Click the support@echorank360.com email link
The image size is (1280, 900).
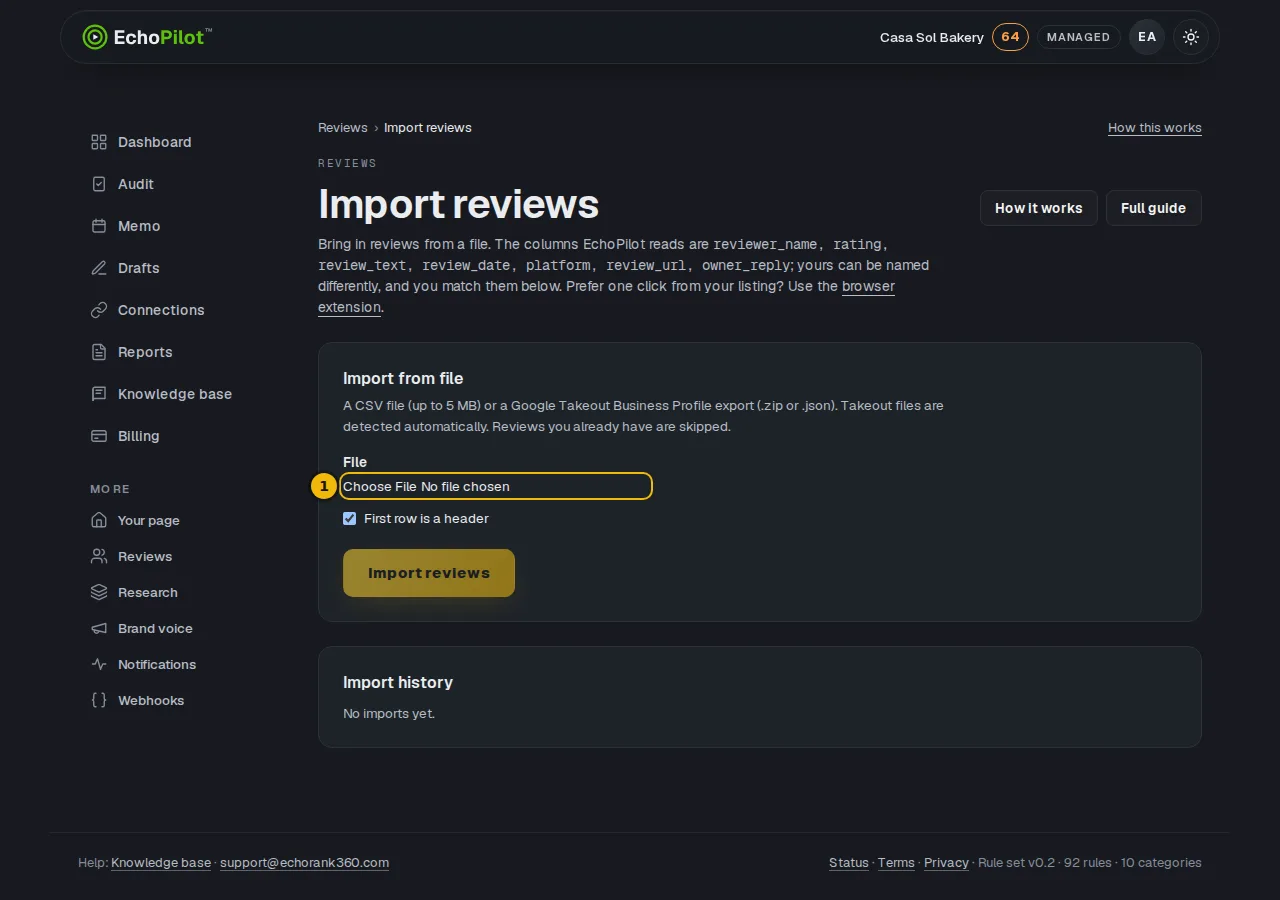pyautogui.click(x=305, y=863)
